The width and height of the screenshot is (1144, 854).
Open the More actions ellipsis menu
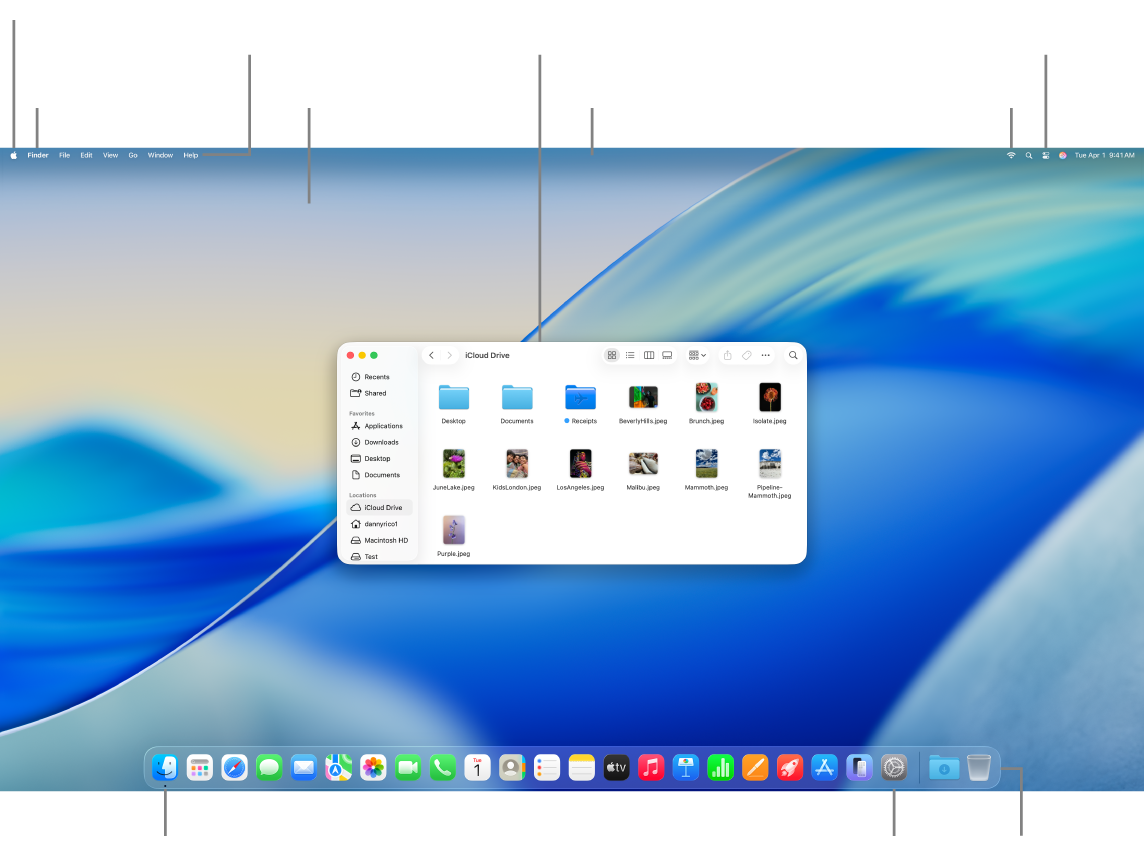coord(765,355)
